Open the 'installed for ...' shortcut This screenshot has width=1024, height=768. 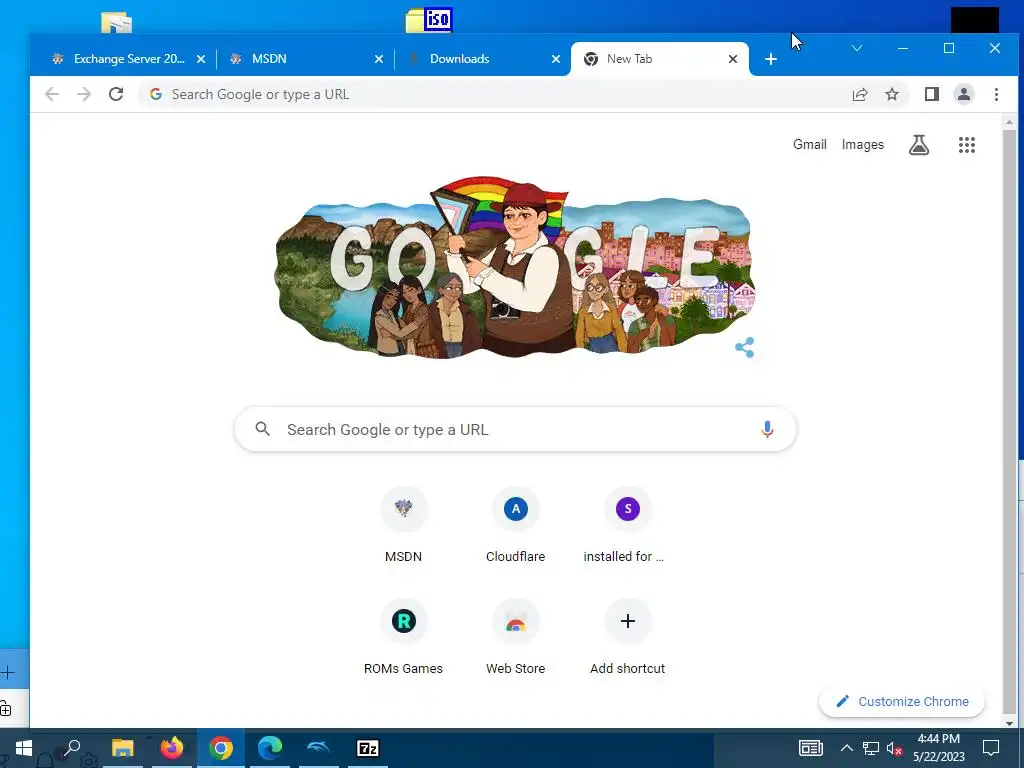(628, 526)
